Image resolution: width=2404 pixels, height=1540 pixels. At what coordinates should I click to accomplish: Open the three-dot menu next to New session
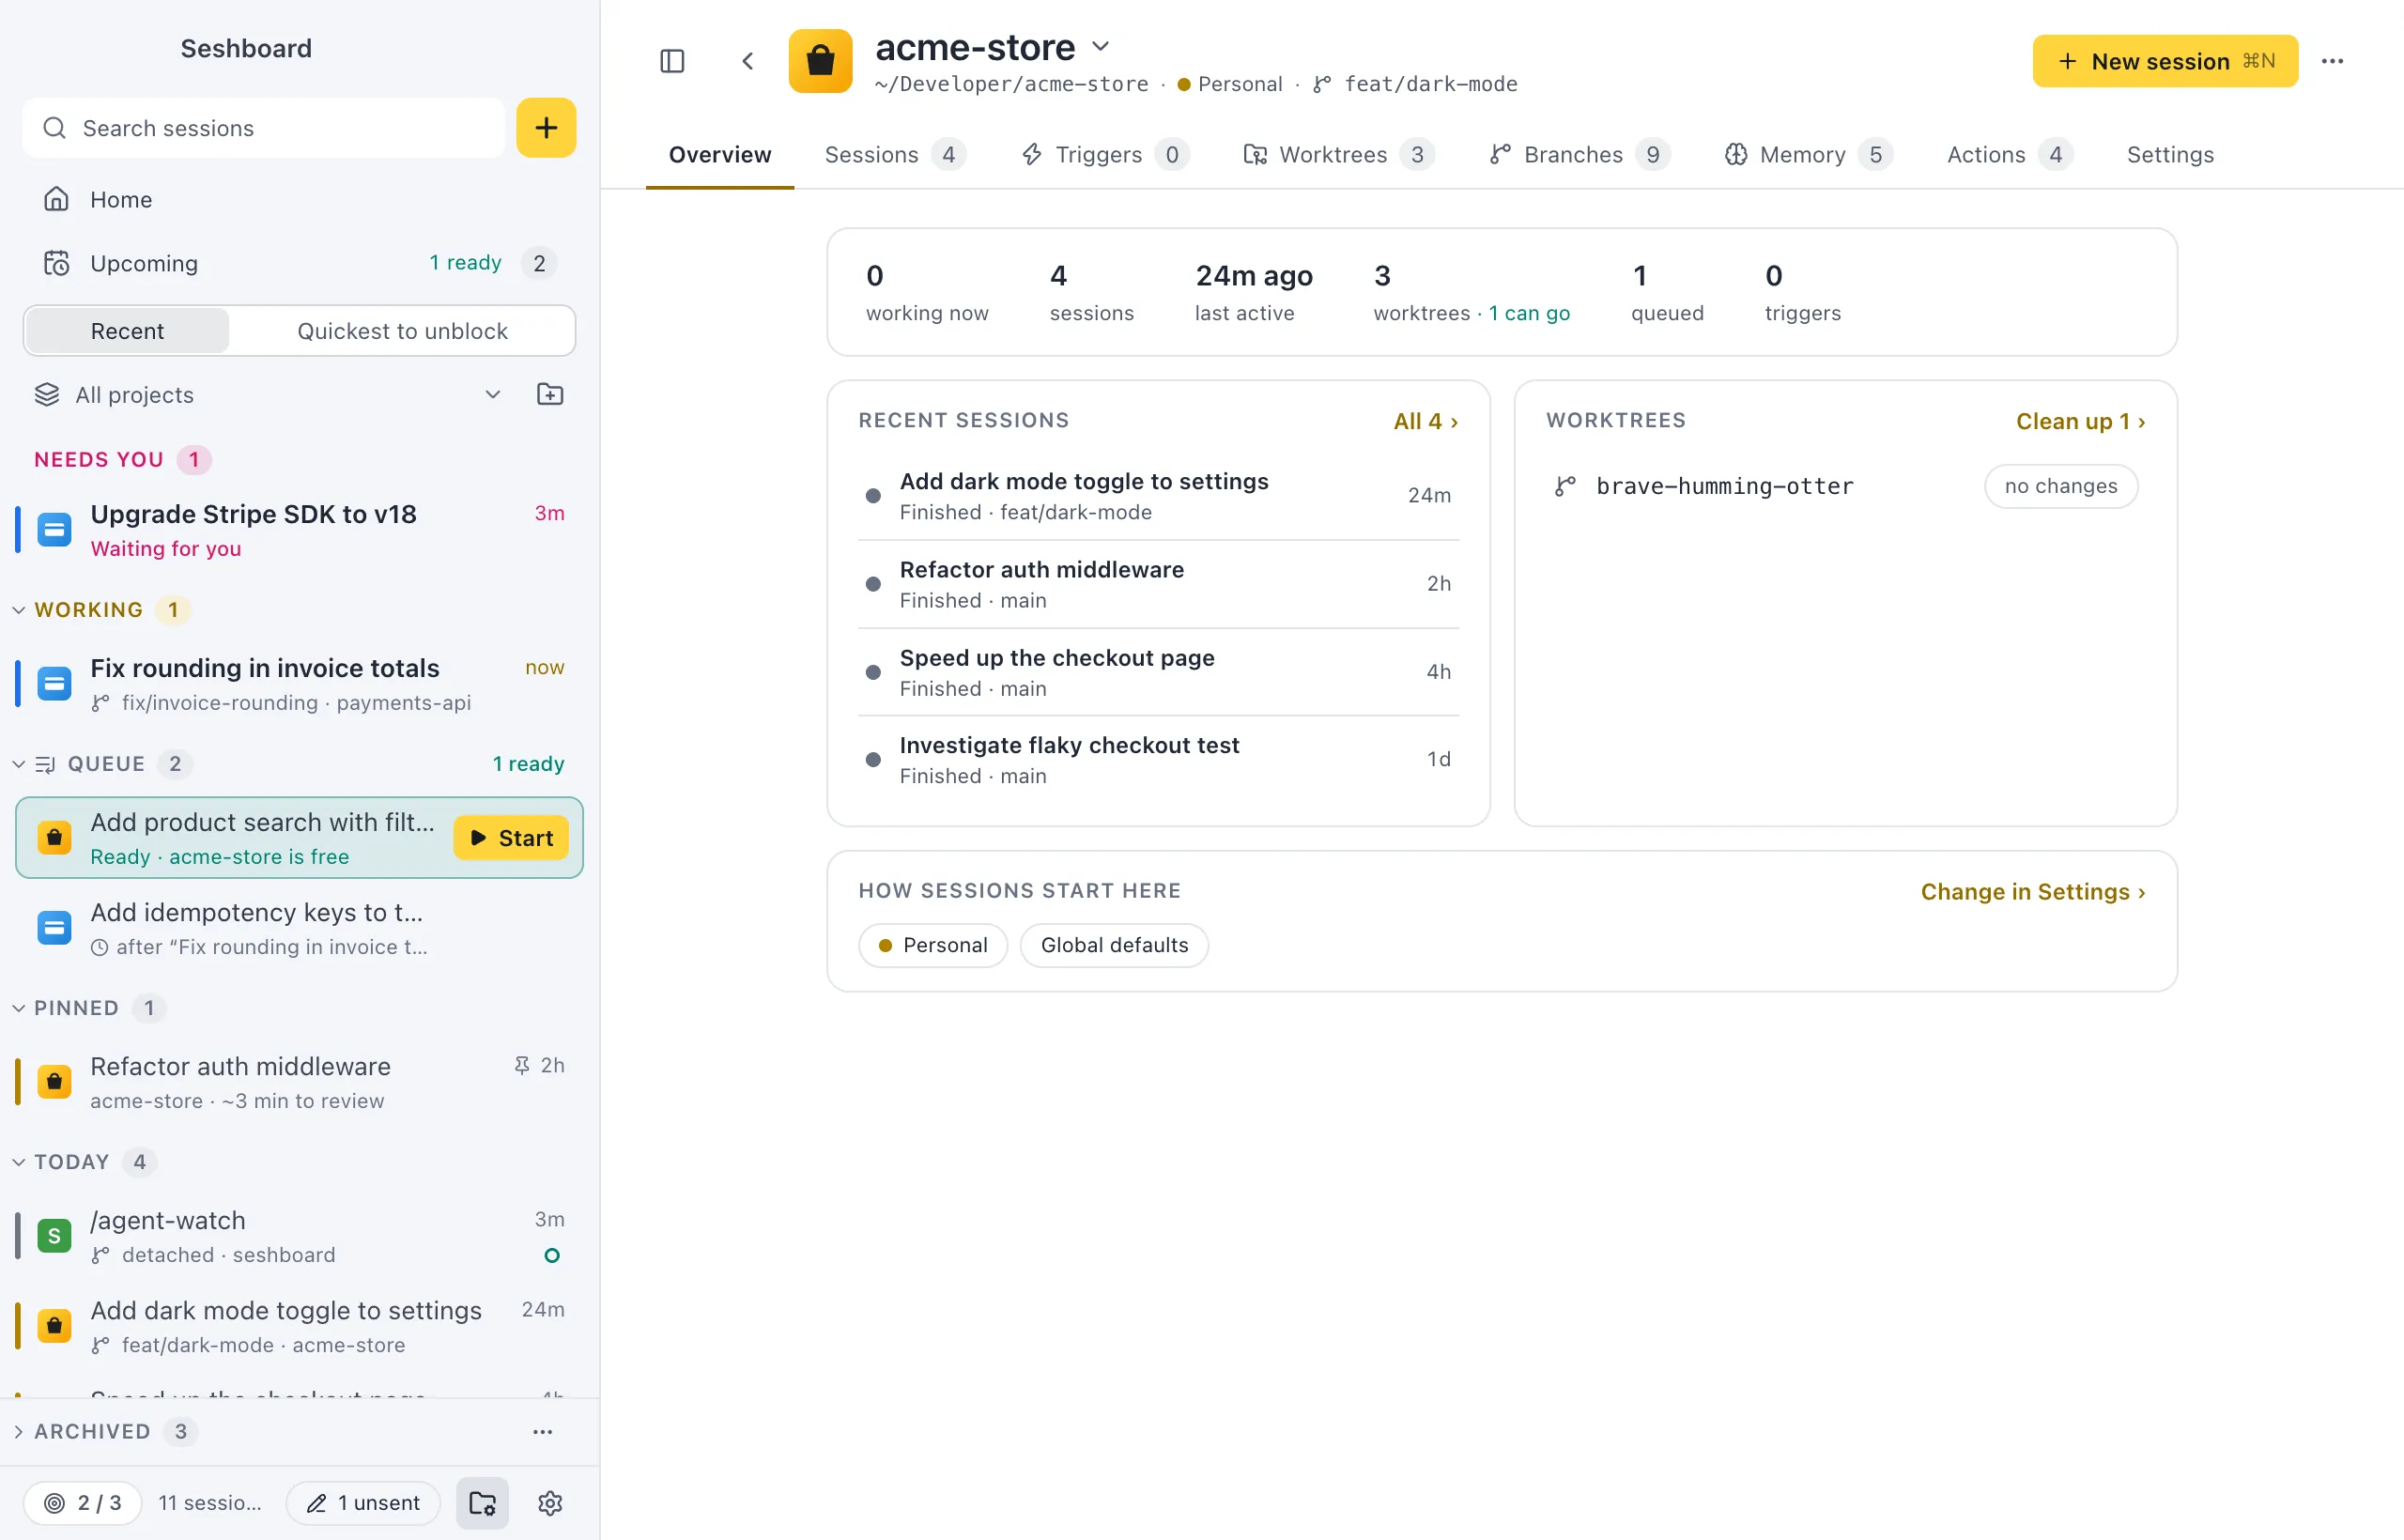tap(2332, 61)
